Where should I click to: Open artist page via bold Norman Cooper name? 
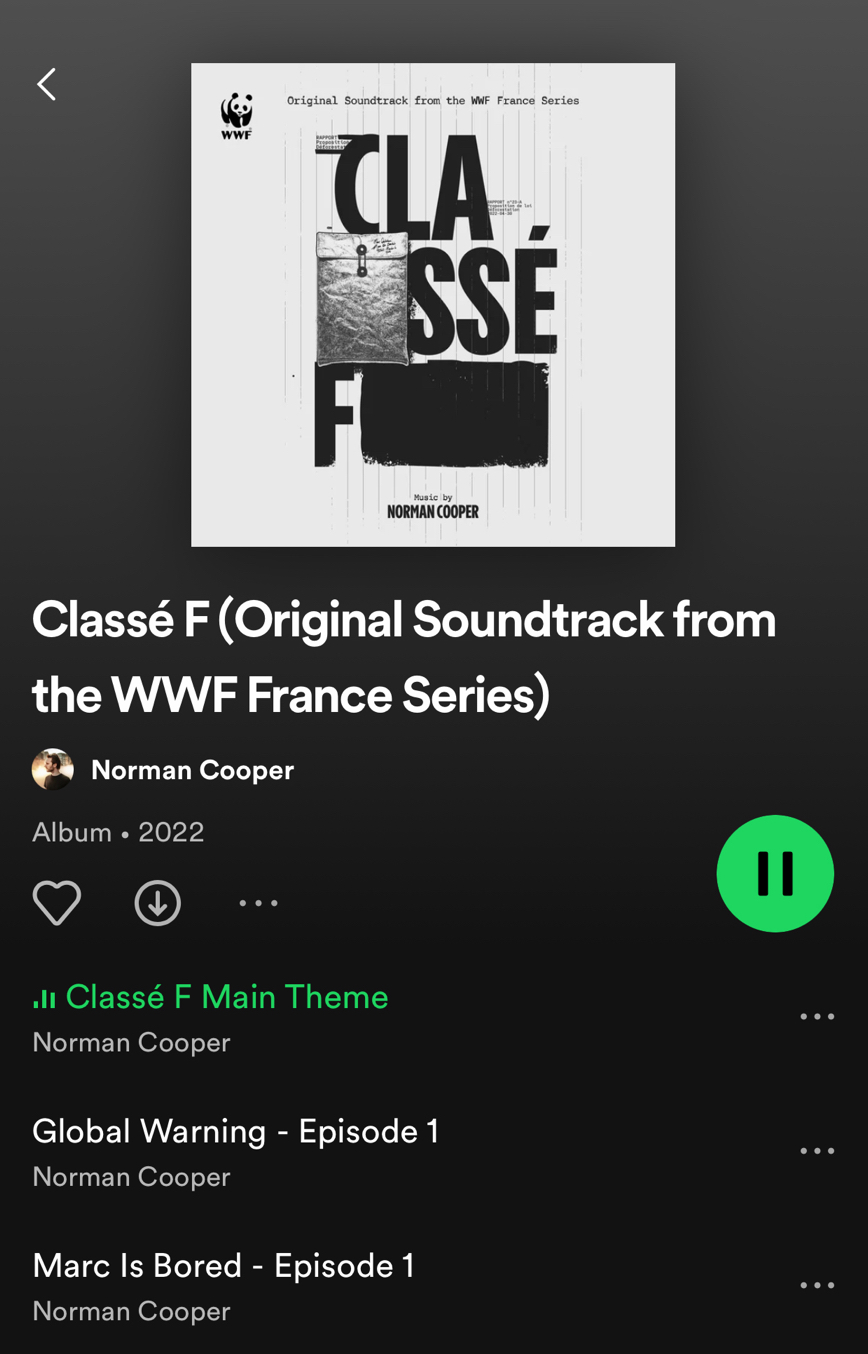tap(192, 770)
